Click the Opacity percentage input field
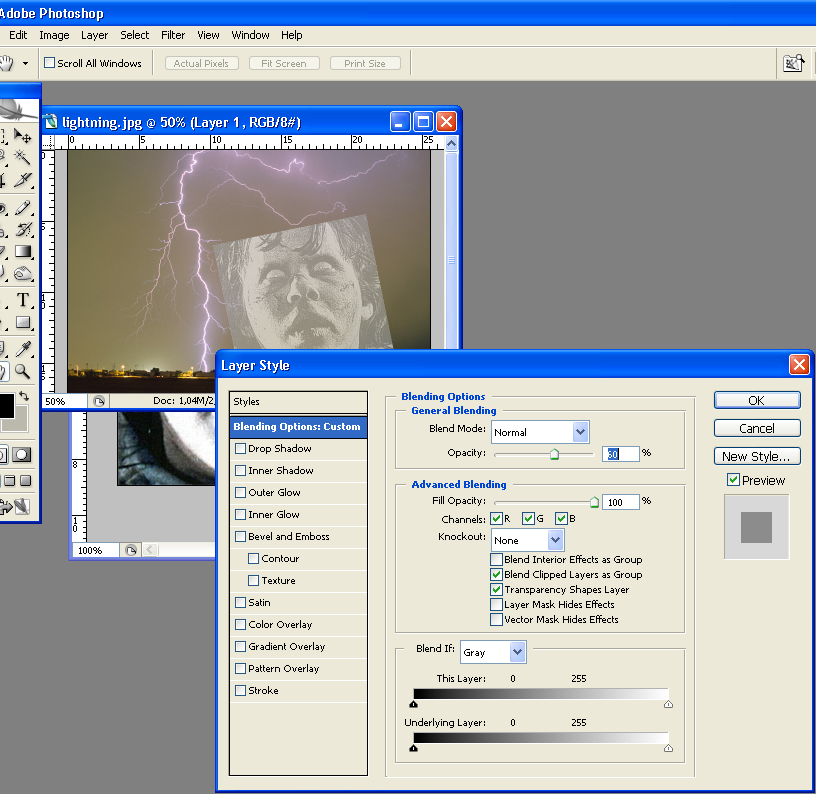The height and width of the screenshot is (794, 816). point(621,454)
